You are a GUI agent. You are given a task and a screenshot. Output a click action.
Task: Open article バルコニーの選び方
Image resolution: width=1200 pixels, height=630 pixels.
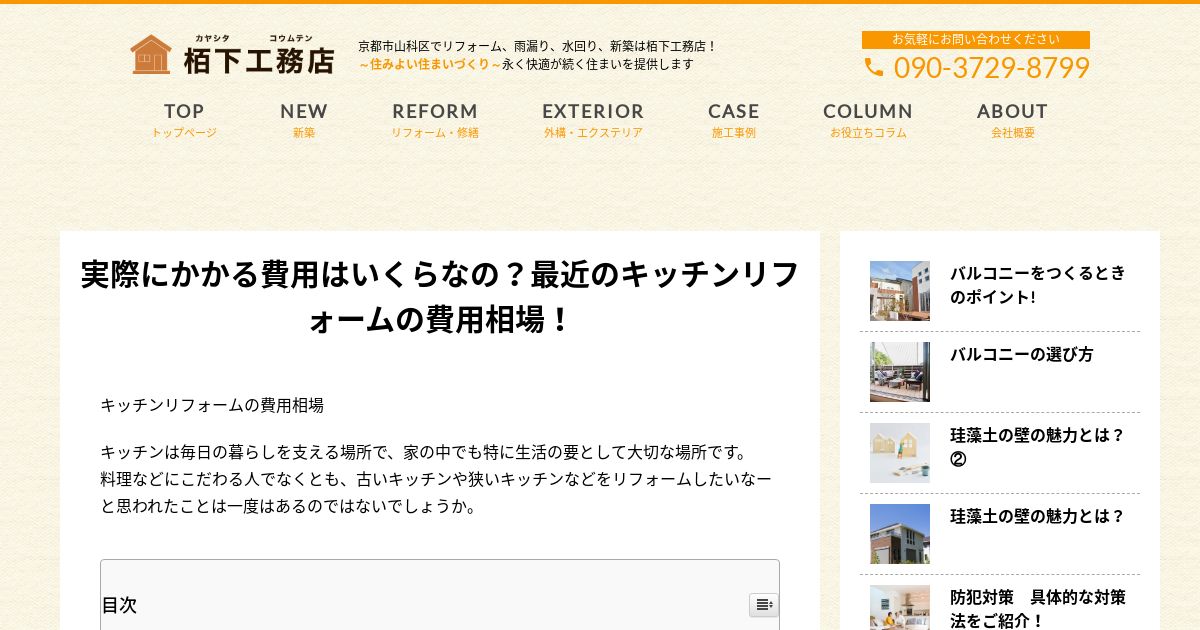click(1021, 354)
